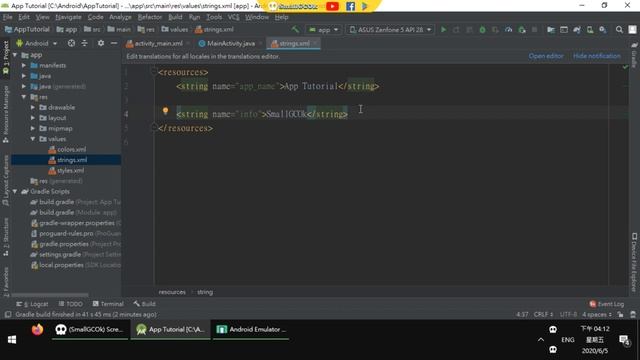
Task: Open the profiler gauge icon in toolbar
Action: tap(509, 30)
